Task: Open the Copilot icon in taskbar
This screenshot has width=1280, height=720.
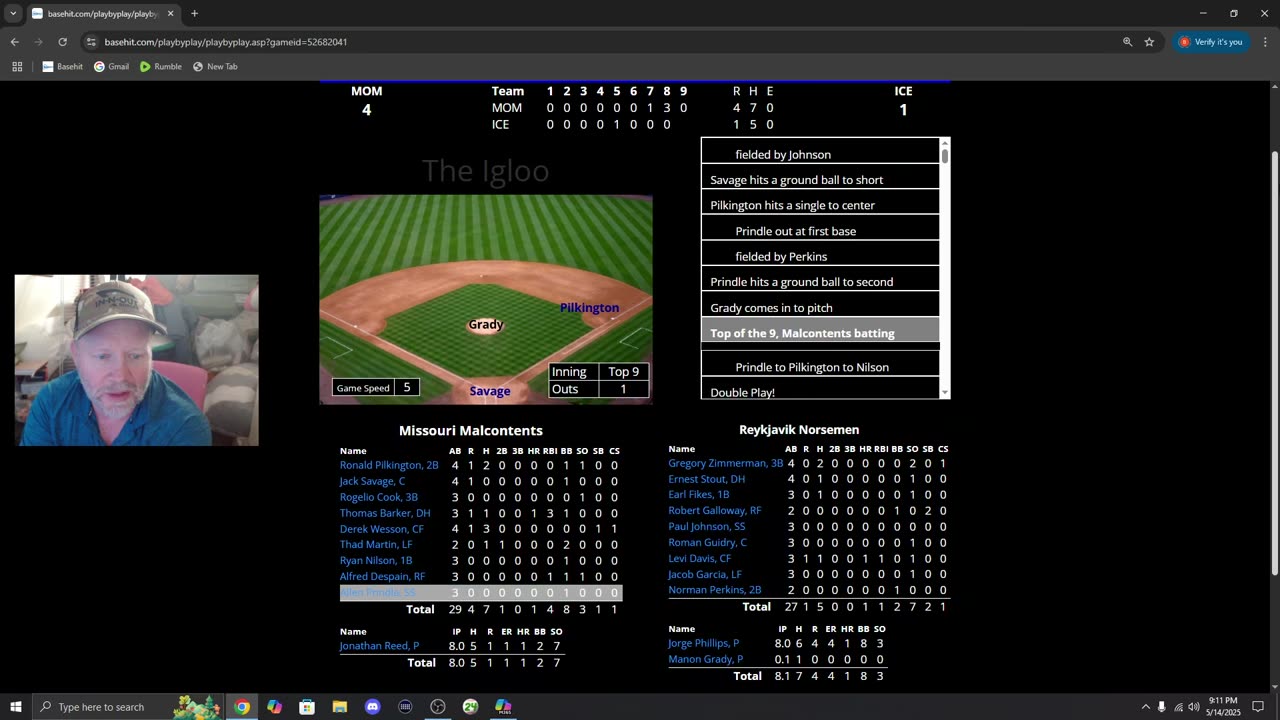Action: click(275, 707)
